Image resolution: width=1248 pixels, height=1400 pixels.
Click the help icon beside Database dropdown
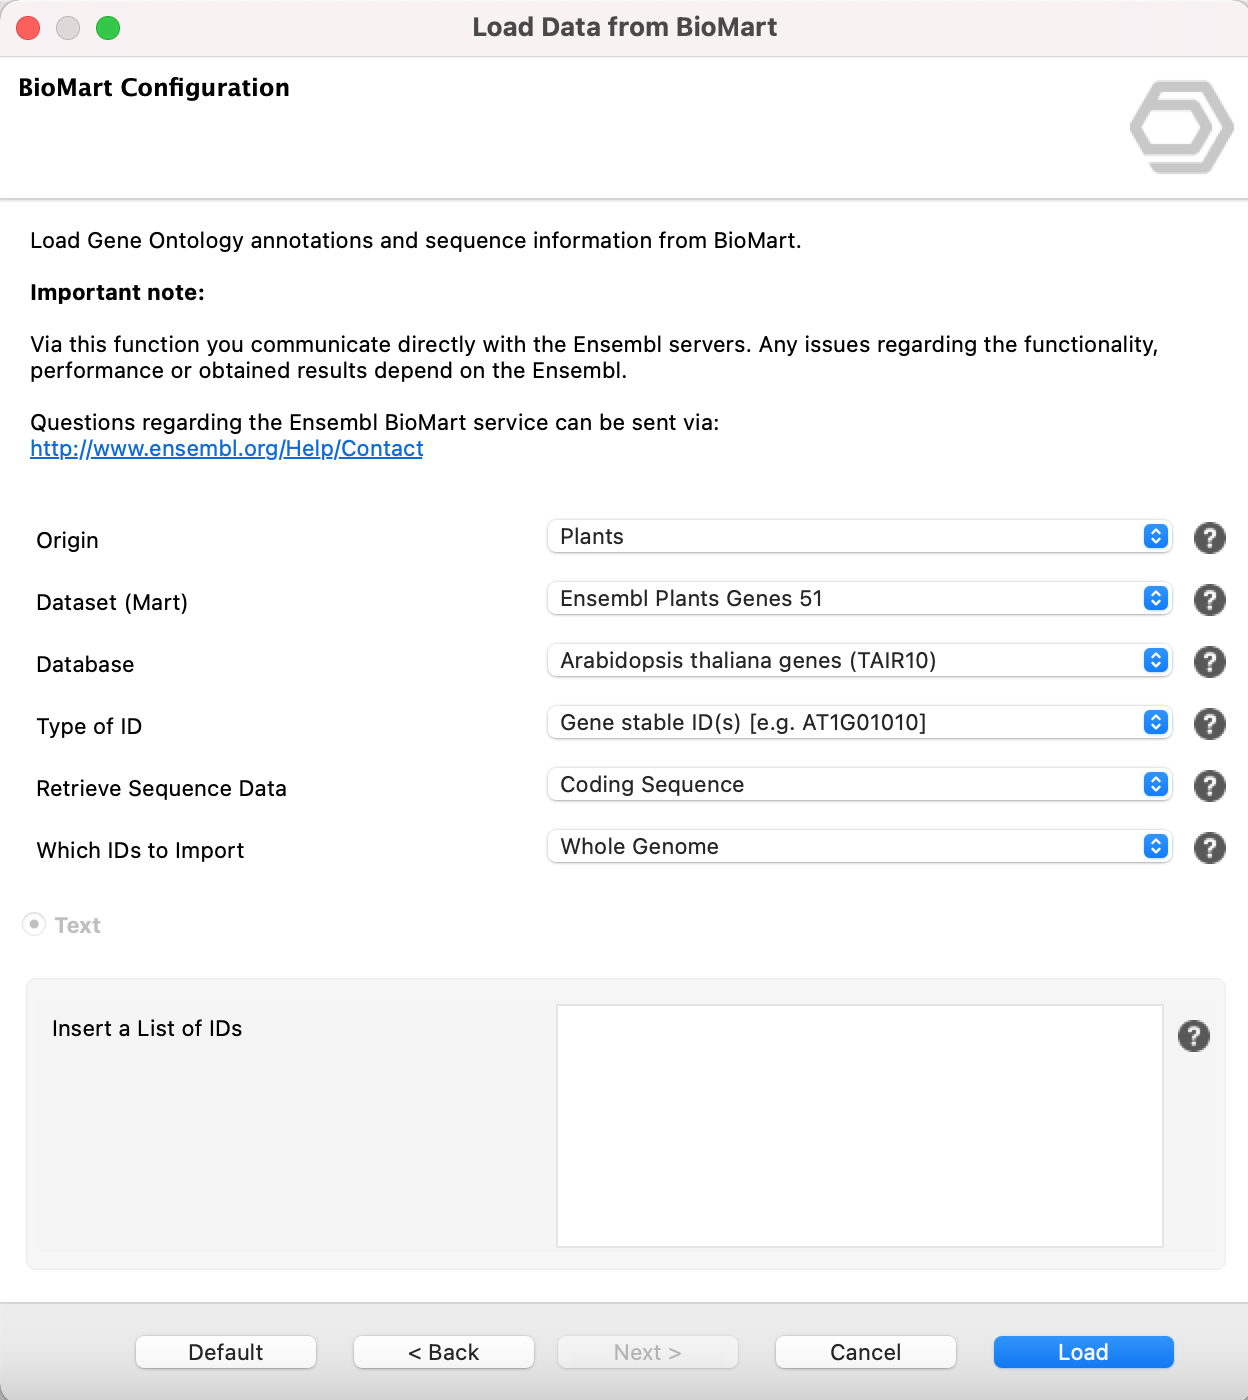(1209, 662)
